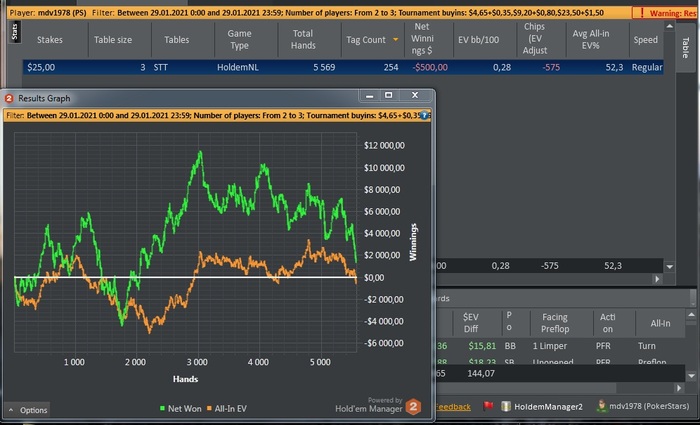700x425 pixels.
Task: Sort by Speed column header
Action: [646, 40]
